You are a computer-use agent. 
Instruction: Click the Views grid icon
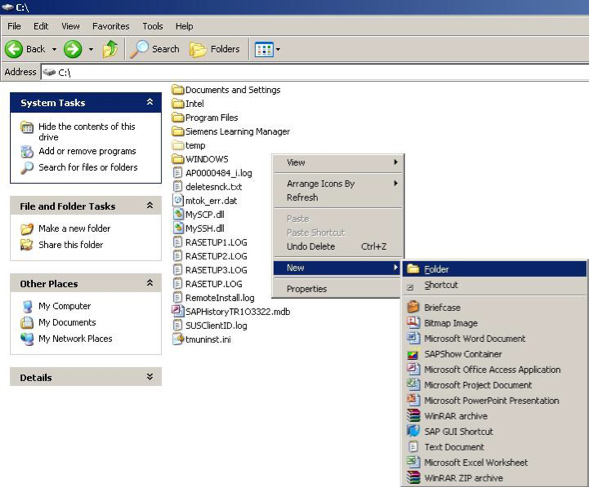point(264,49)
